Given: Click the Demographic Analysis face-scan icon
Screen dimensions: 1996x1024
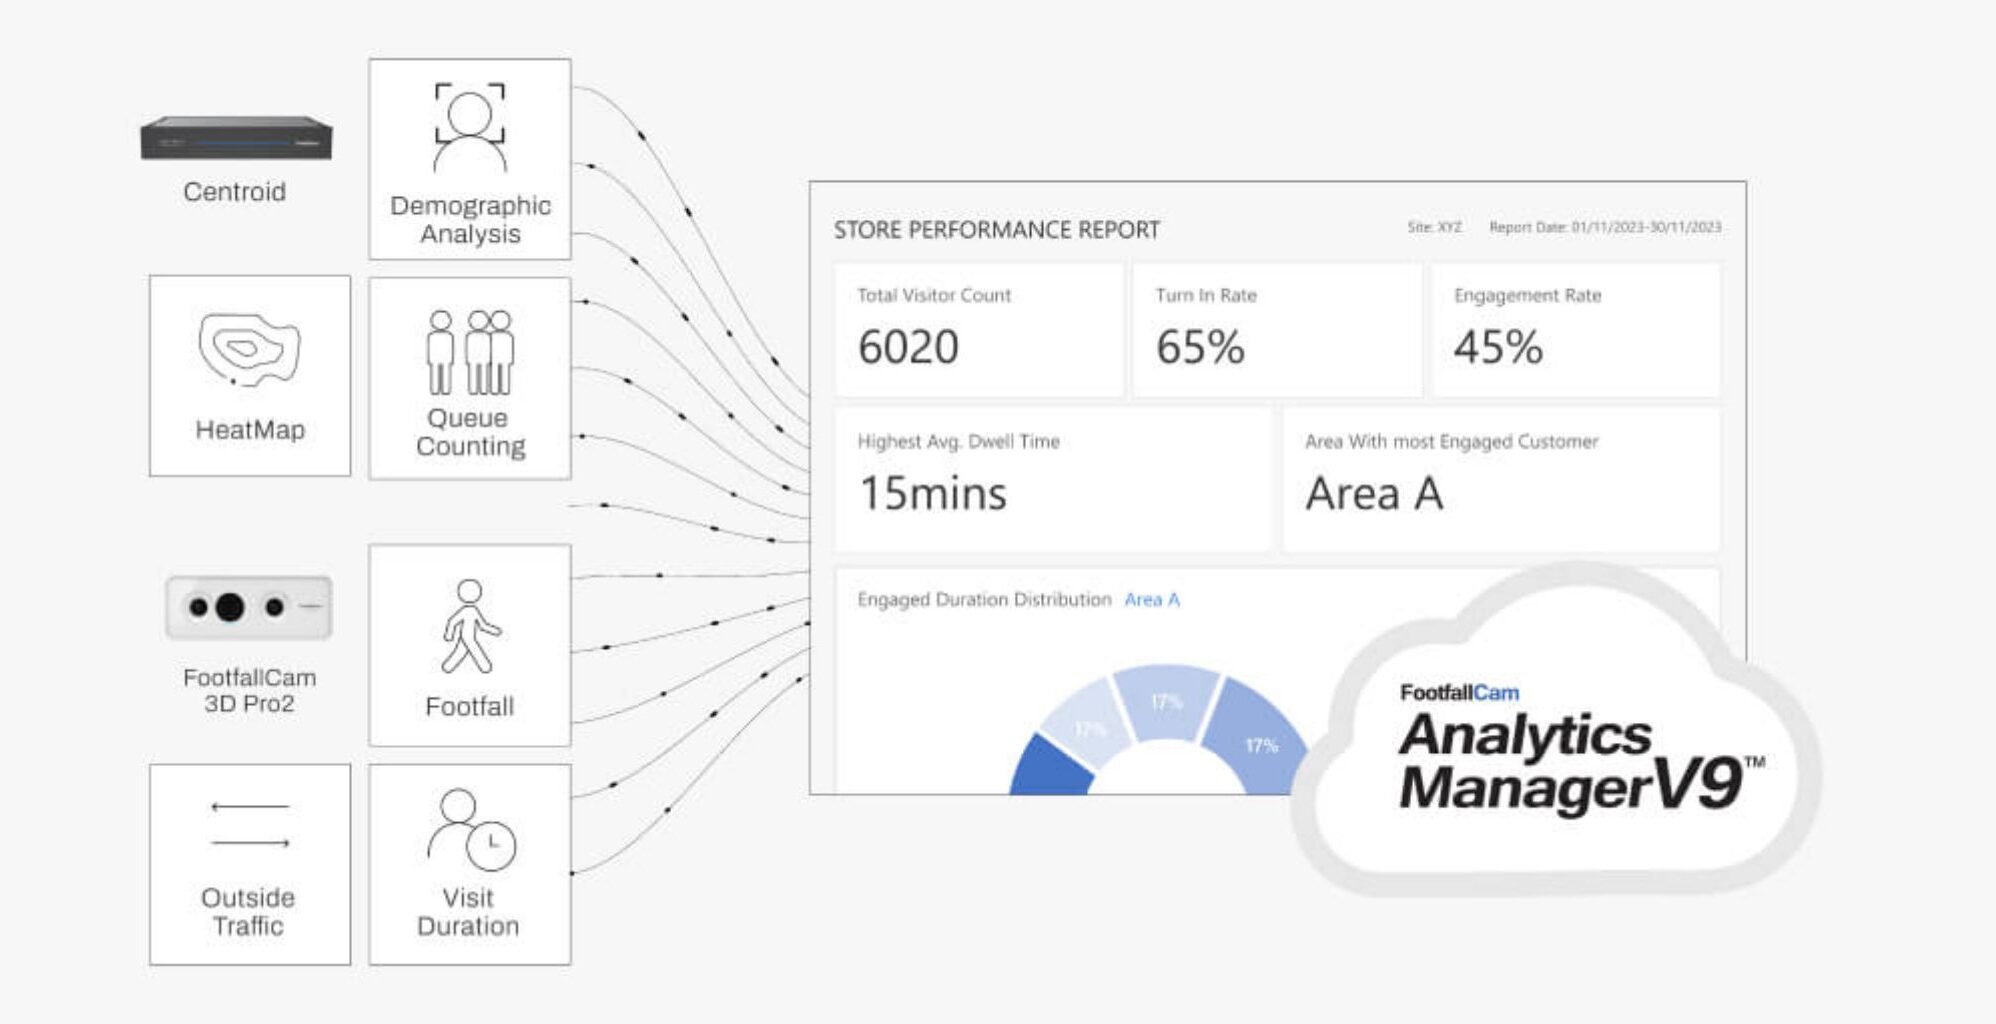Looking at the screenshot, I should click(x=470, y=128).
